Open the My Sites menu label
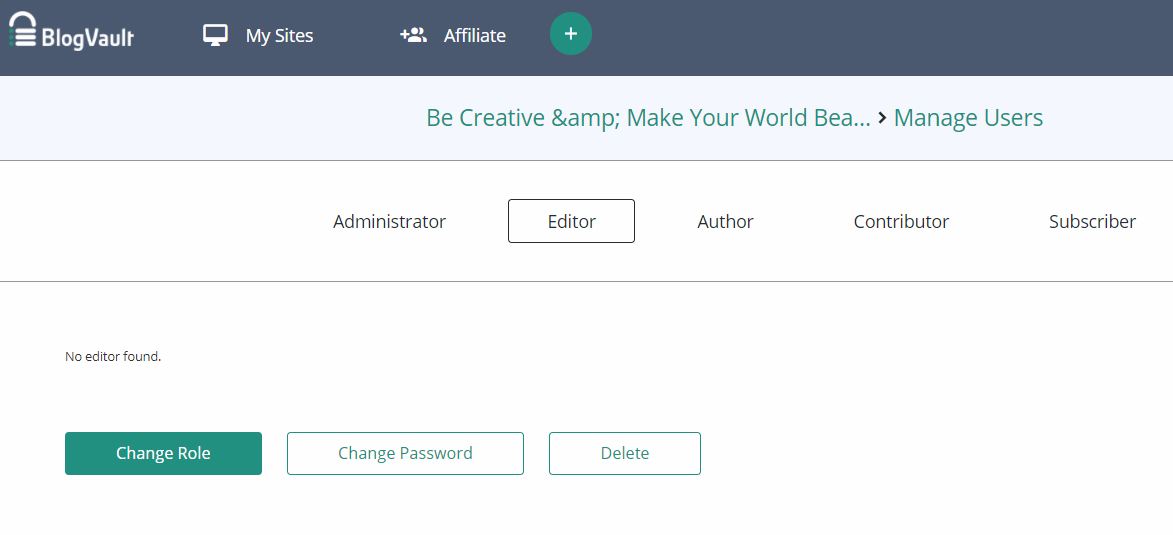1173x535 pixels. coord(279,36)
